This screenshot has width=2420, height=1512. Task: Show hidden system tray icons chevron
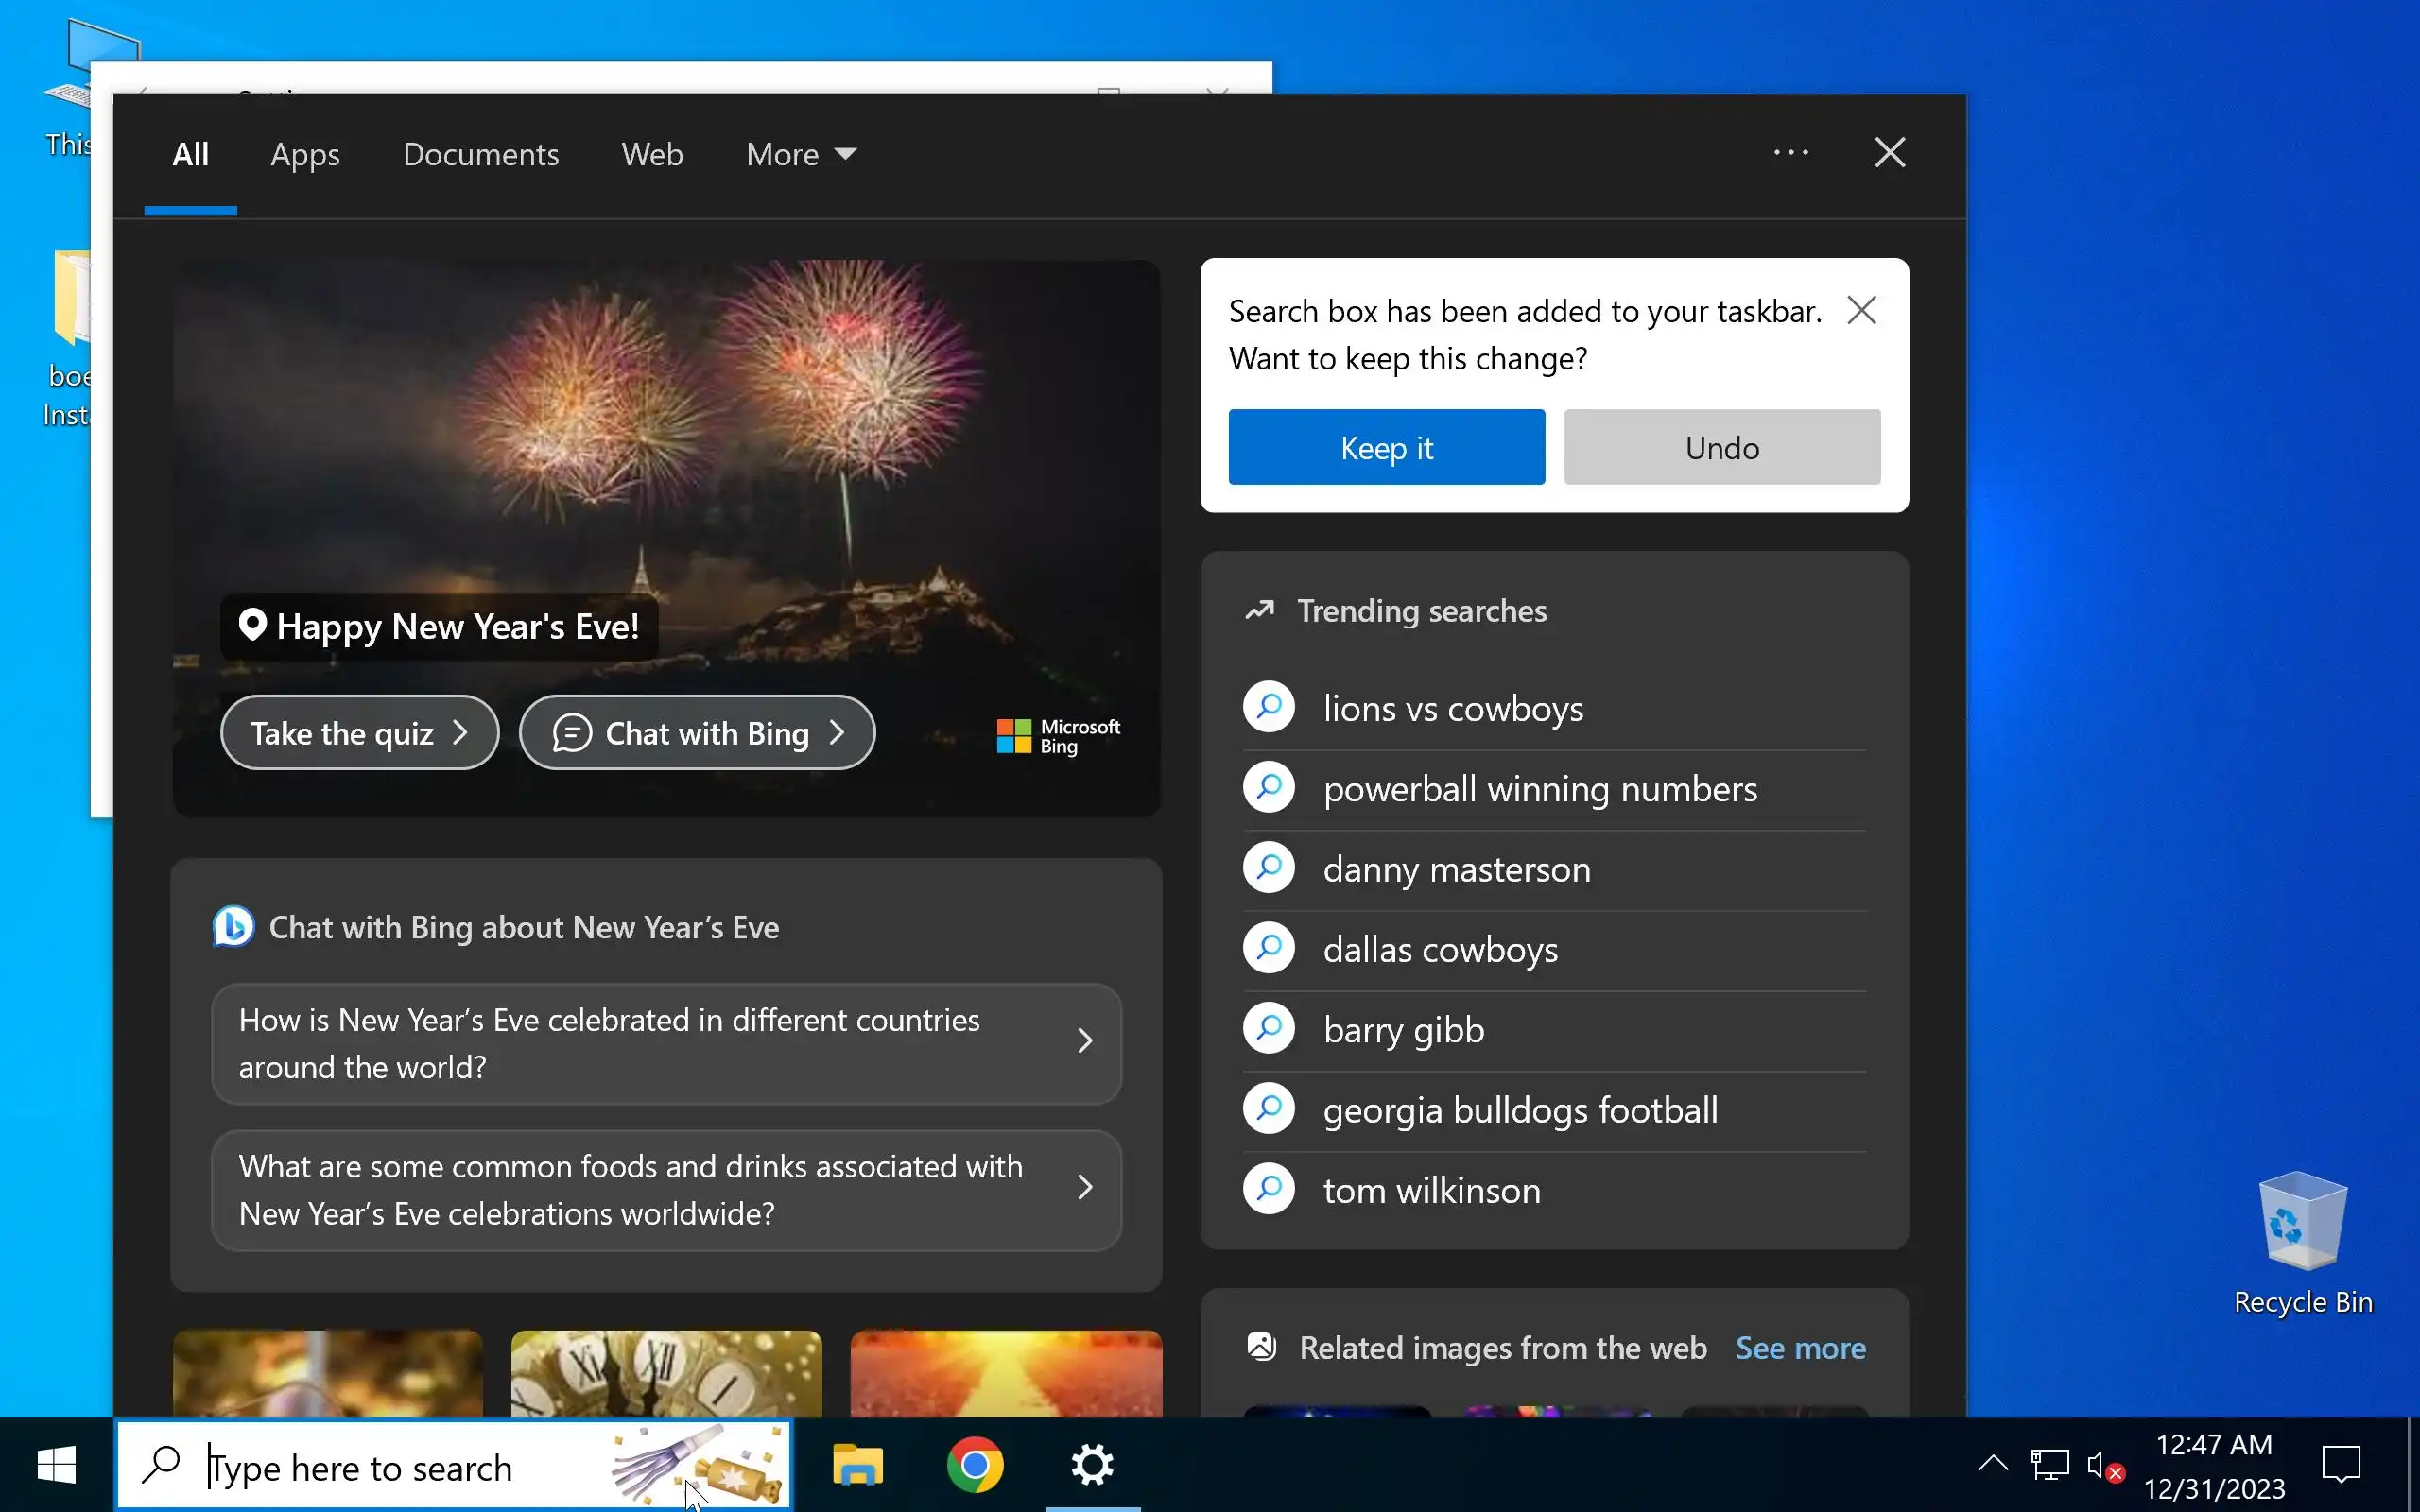[1992, 1465]
